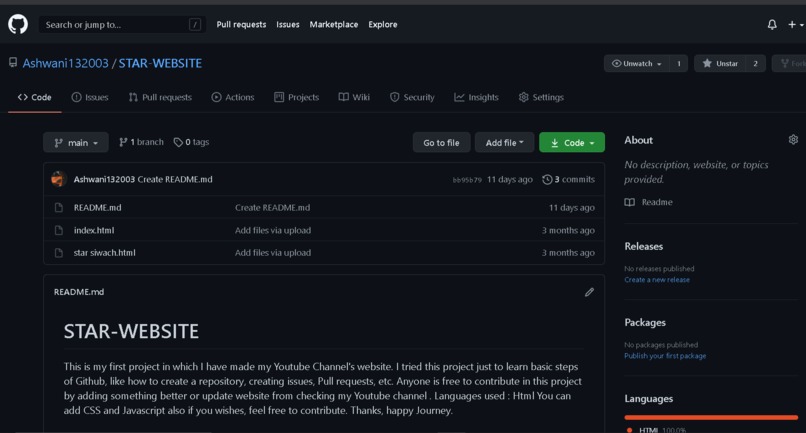Fork the repository

coord(792,63)
